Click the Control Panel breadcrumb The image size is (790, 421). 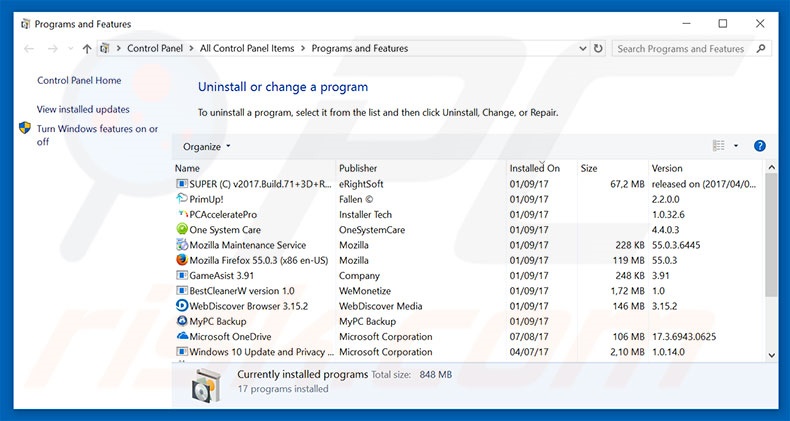[155, 48]
